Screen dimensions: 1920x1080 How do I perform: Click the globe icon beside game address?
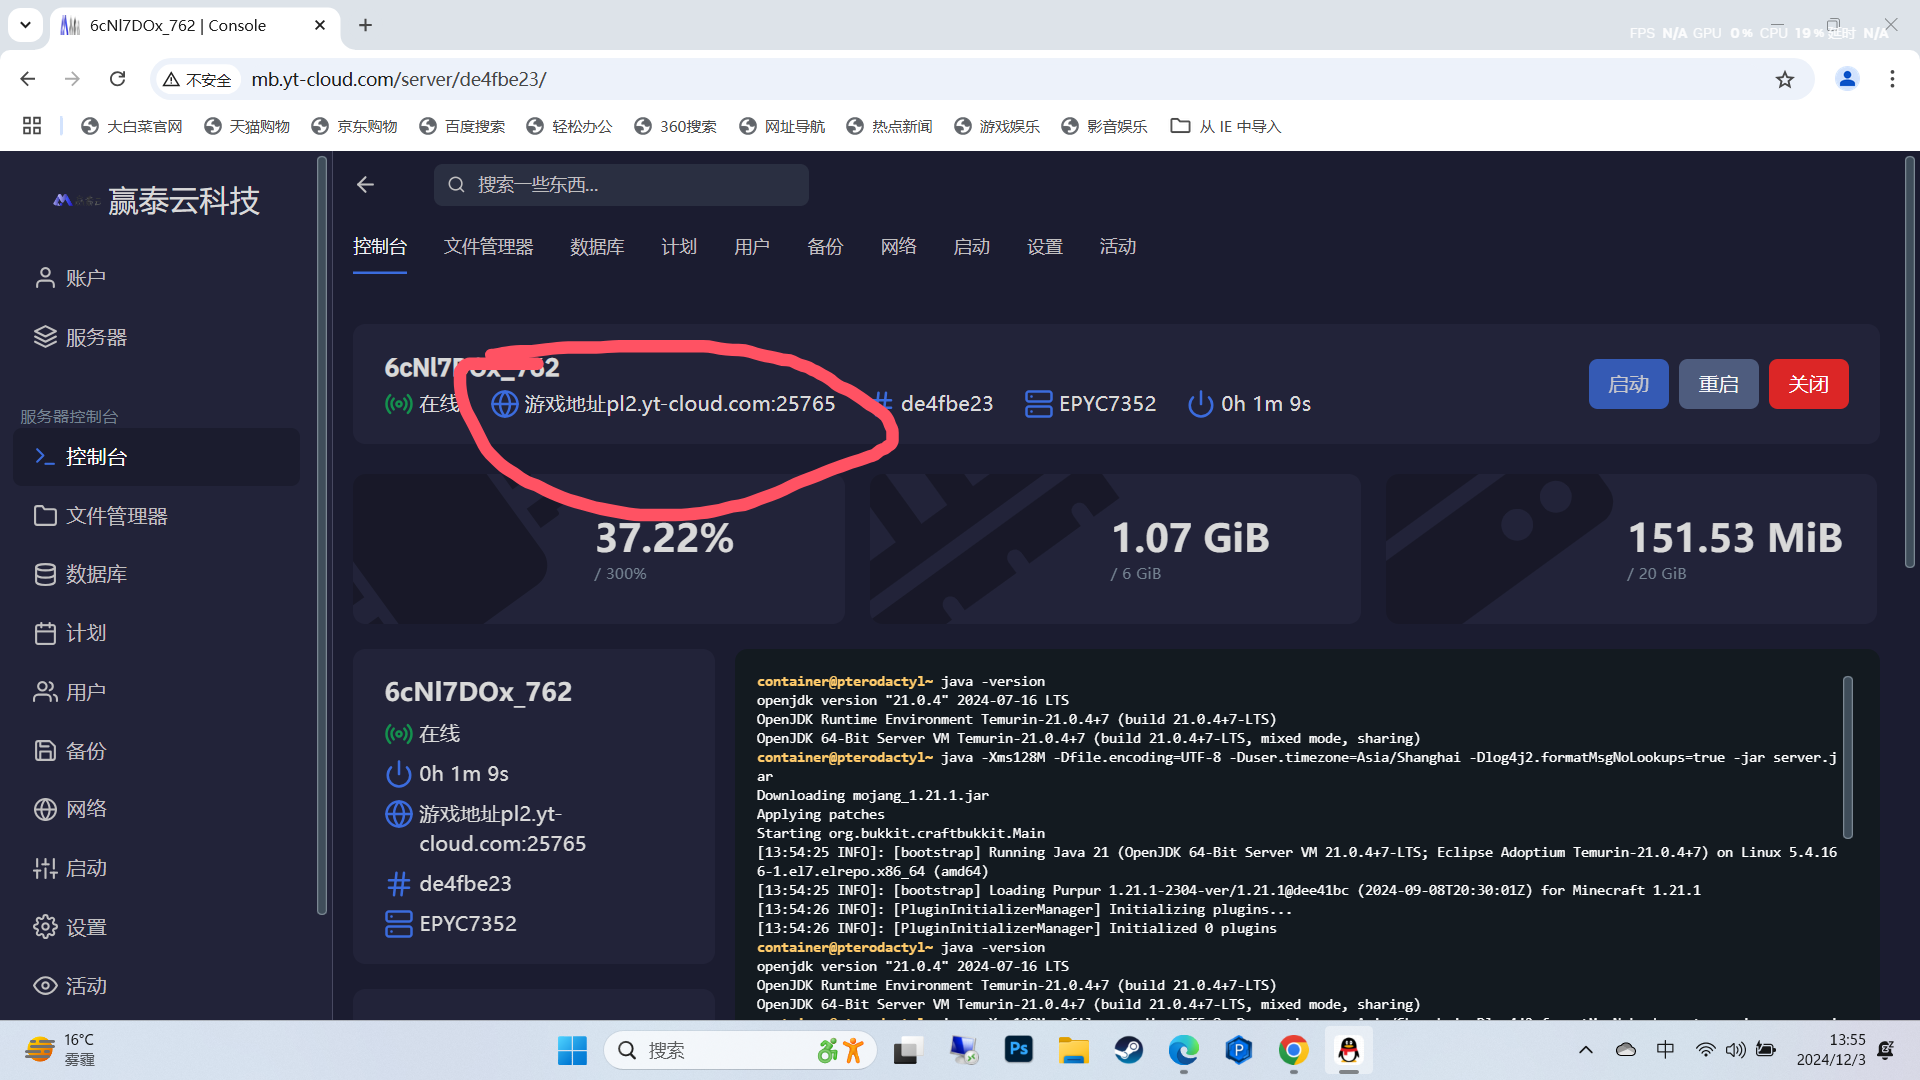pos(504,404)
